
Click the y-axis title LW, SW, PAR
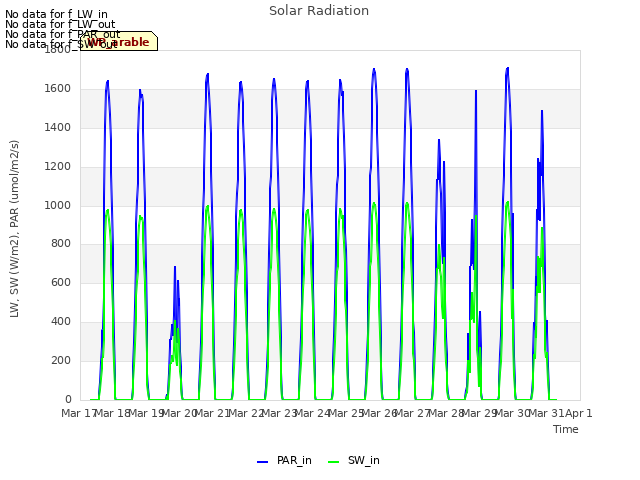tap(14, 229)
